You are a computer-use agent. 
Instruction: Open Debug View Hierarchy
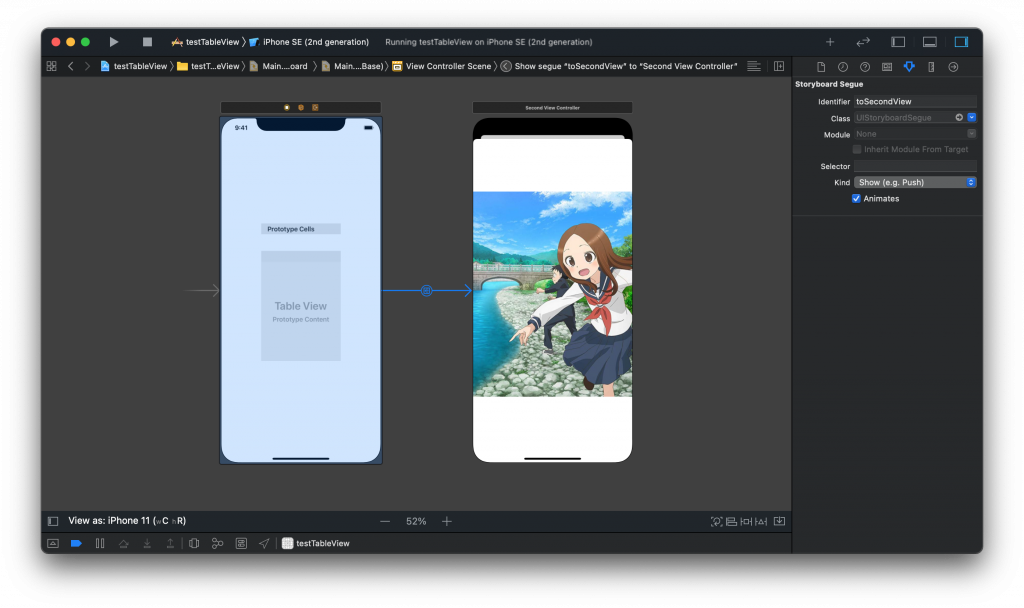coord(194,543)
